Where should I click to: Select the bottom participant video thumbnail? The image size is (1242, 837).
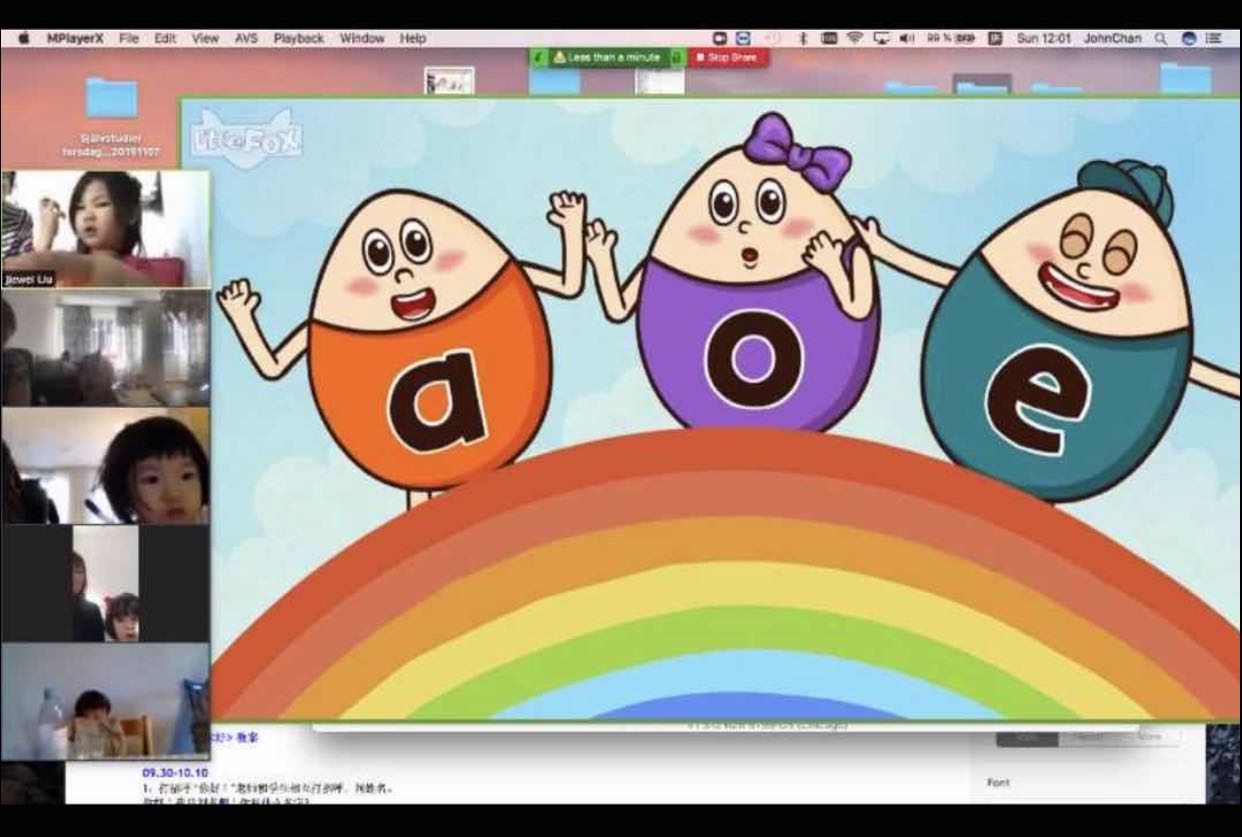[x=105, y=702]
